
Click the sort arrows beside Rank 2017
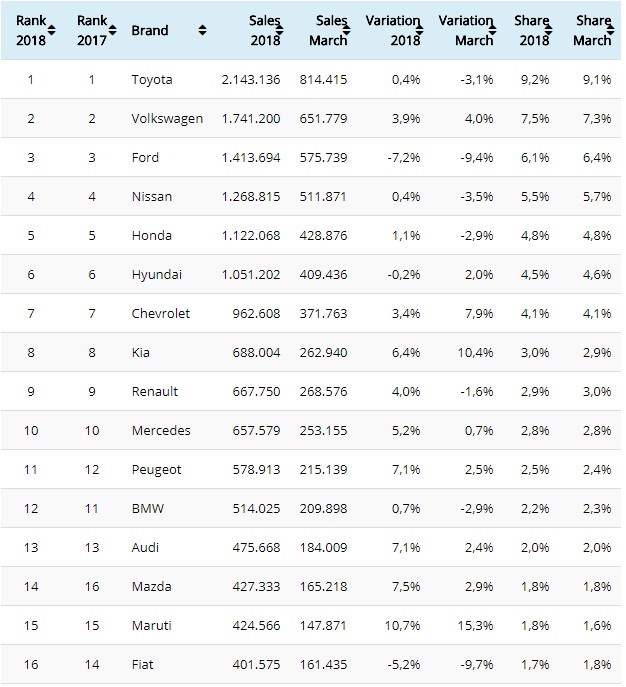point(113,31)
